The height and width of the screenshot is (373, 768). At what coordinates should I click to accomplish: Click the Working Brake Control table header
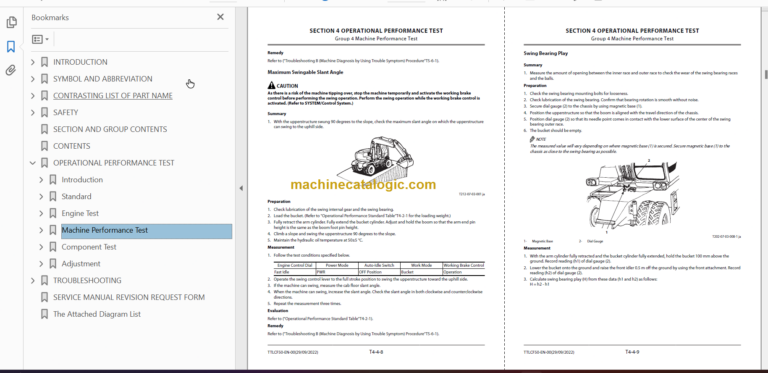pyautogui.click(x=463, y=265)
